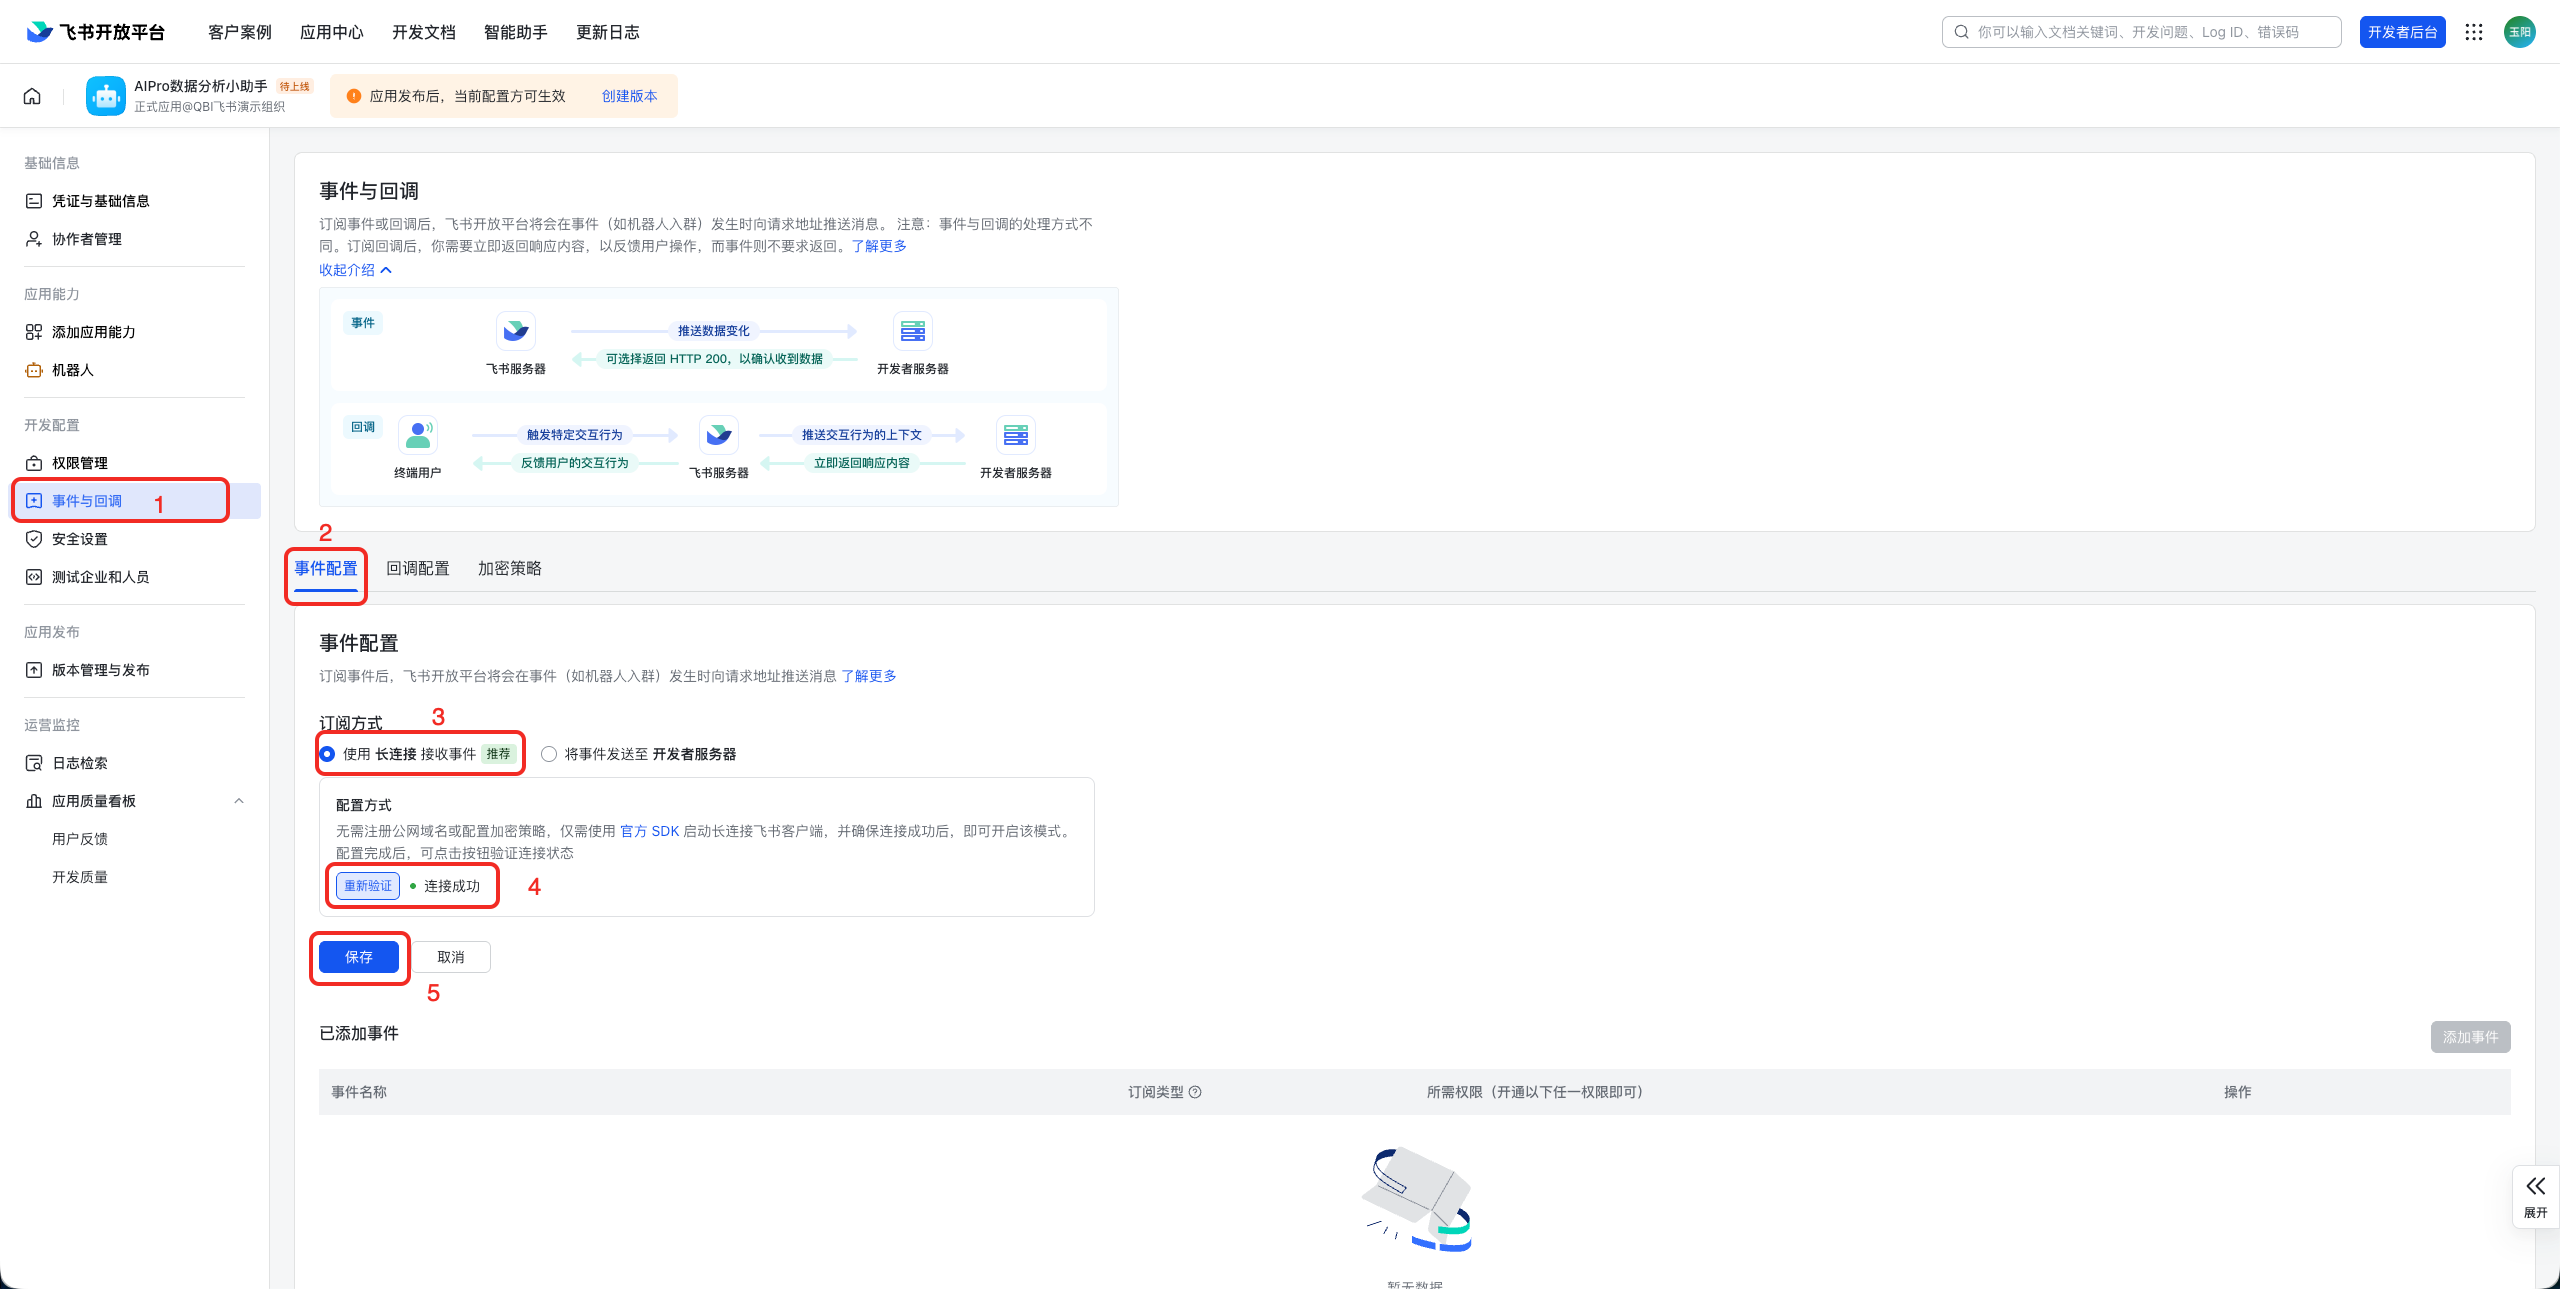Open the apps grid launcher icon
Image resolution: width=2560 pixels, height=1289 pixels.
pyautogui.click(x=2474, y=32)
